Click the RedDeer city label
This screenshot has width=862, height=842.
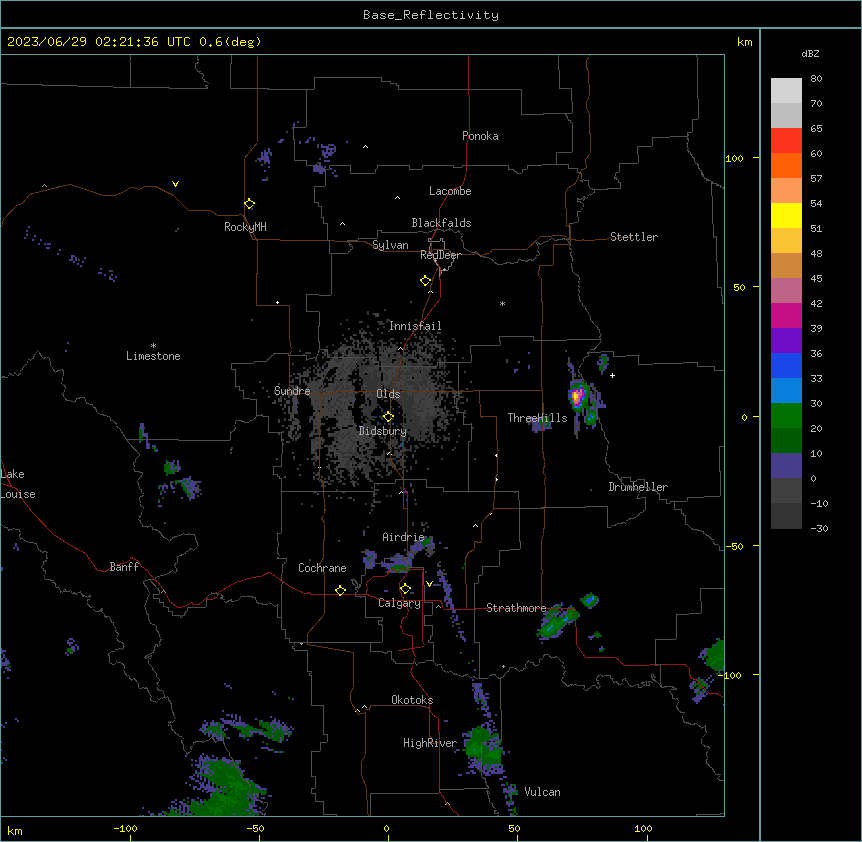[440, 255]
